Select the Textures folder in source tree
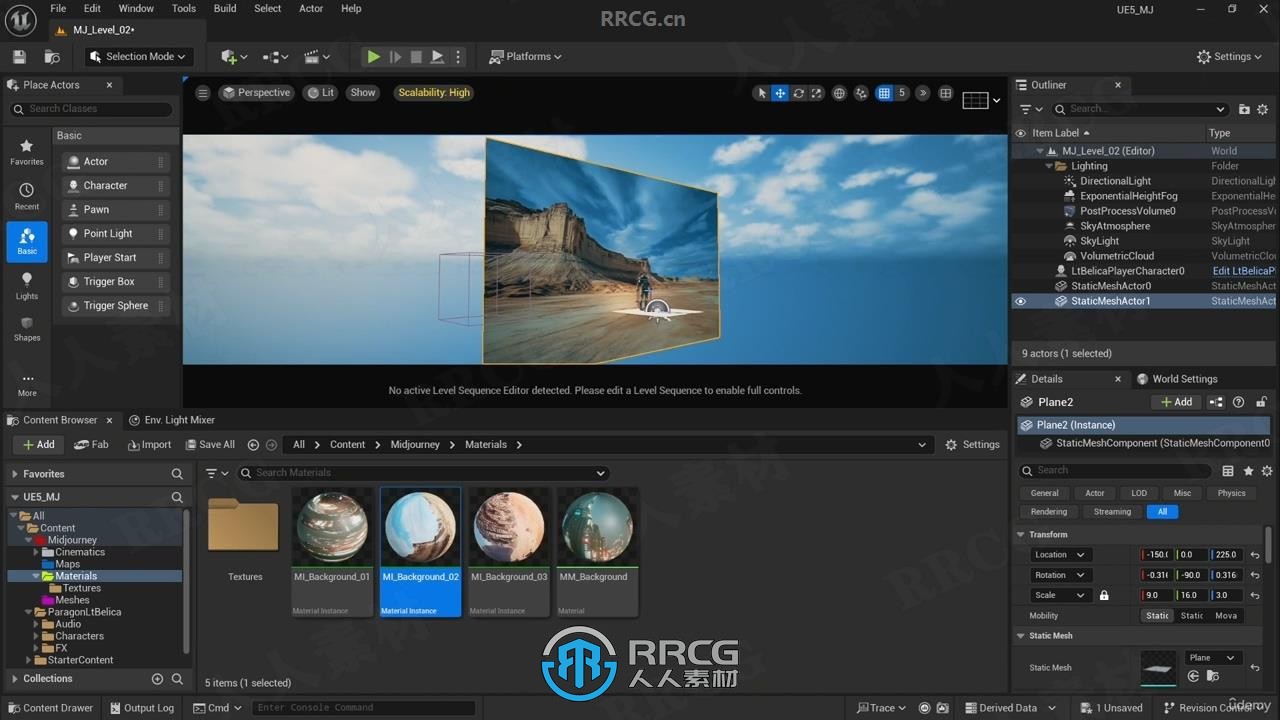Viewport: 1280px width, 720px height. click(x=82, y=588)
